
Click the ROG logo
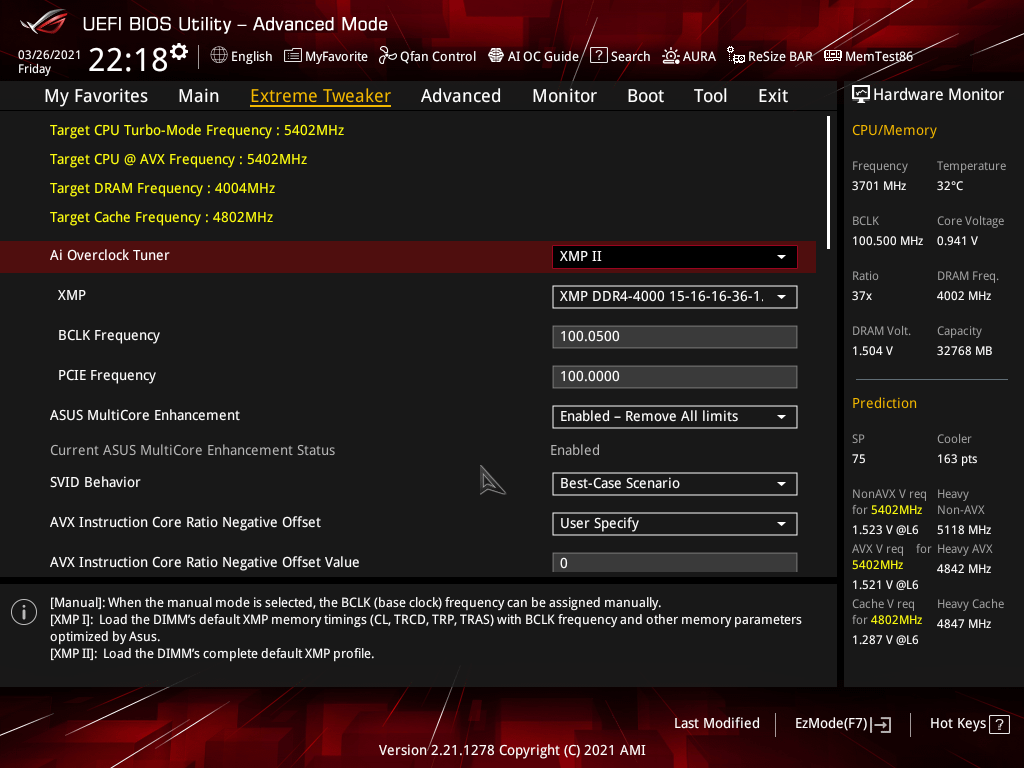[x=43, y=23]
